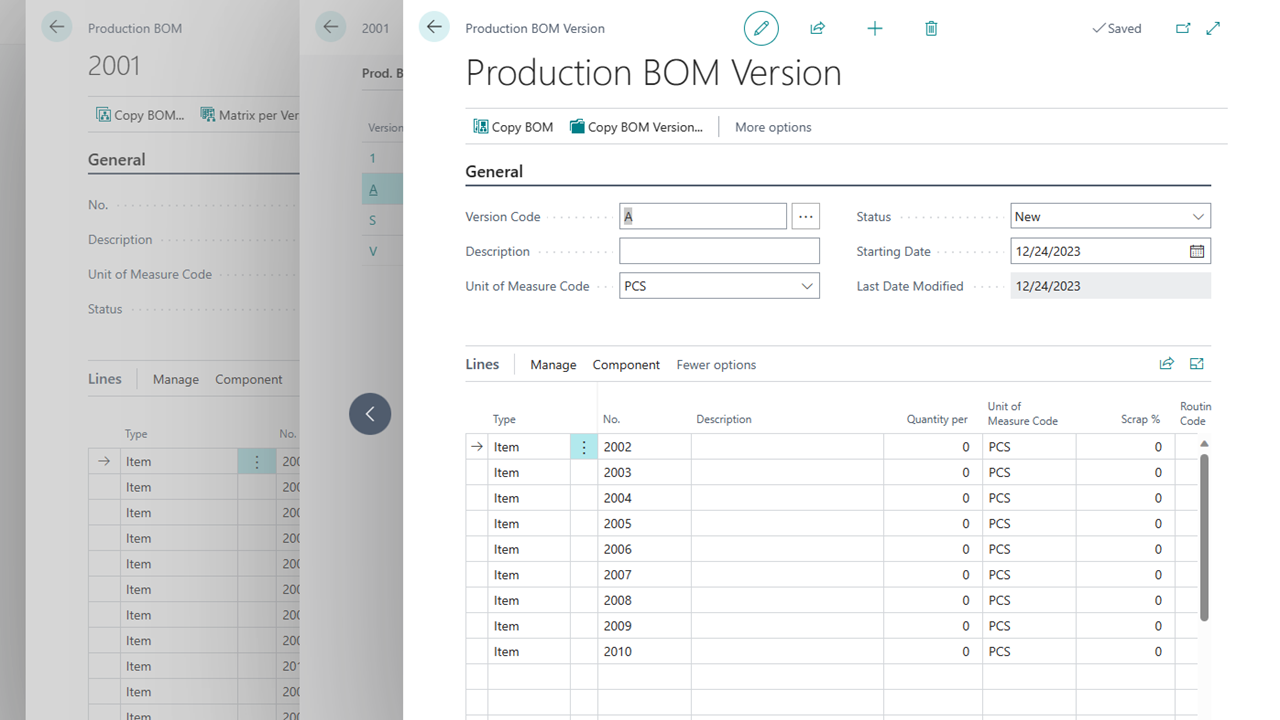Image resolution: width=1280 pixels, height=720 pixels.
Task: Click PCS unit cell in row 2007
Action: [x=1029, y=575]
